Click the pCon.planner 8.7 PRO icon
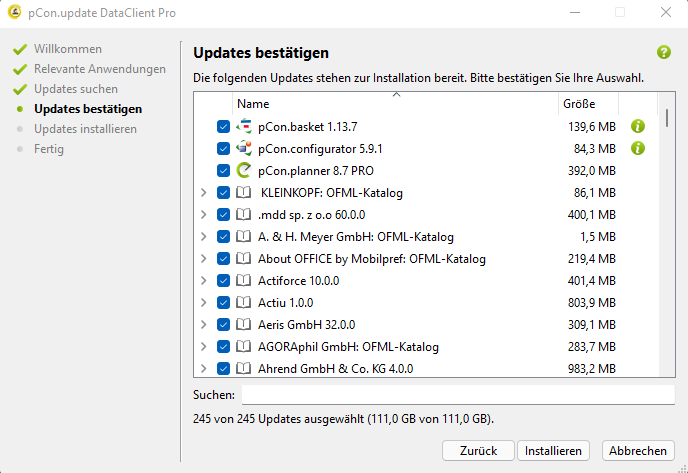688x473 pixels. 244,170
